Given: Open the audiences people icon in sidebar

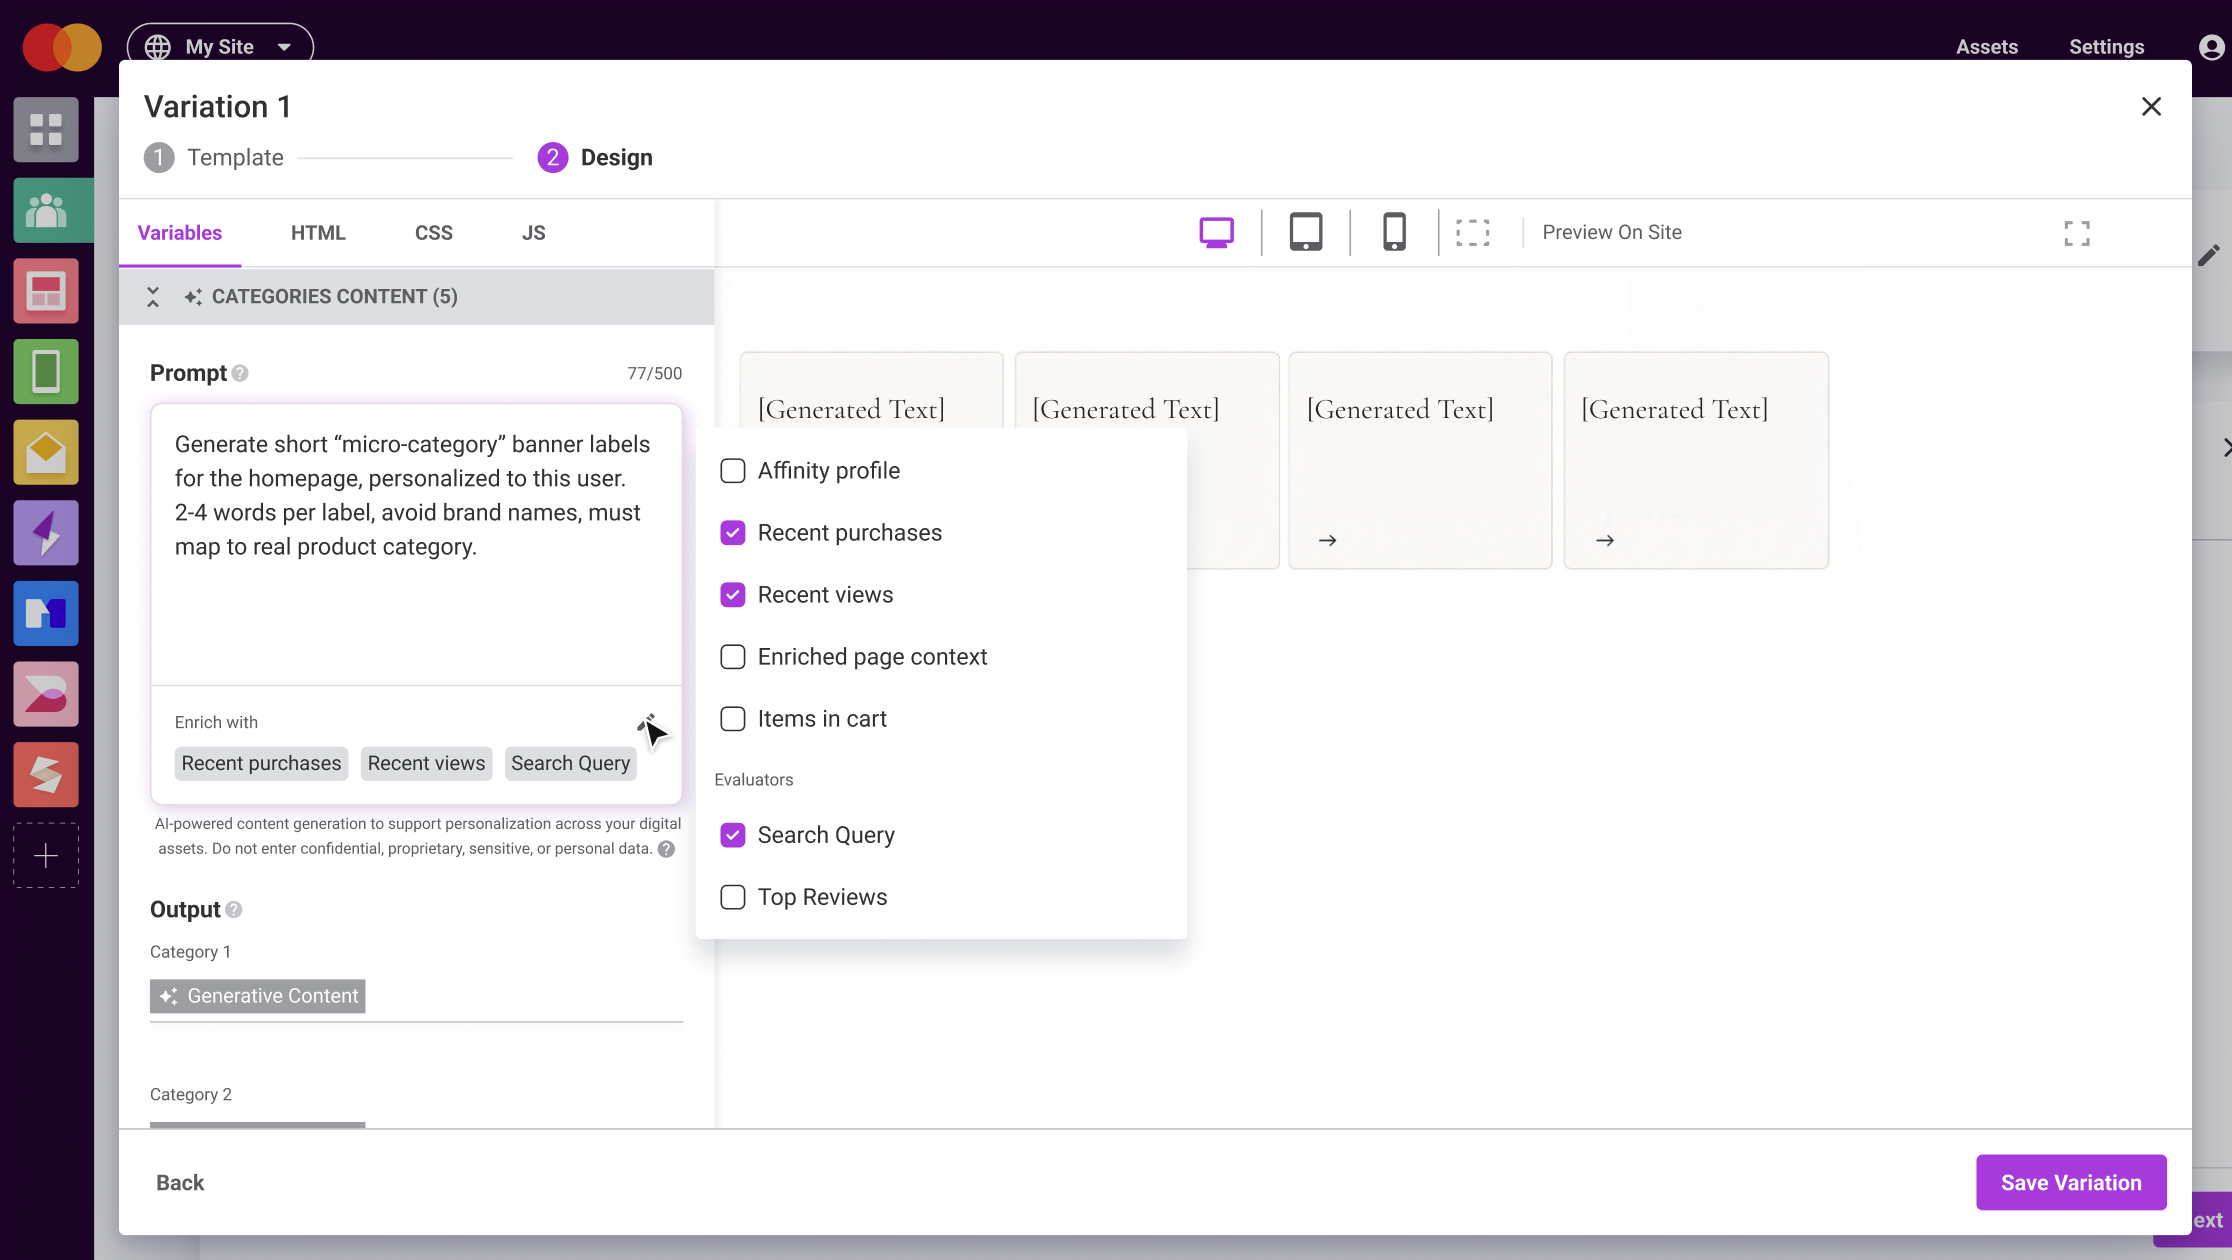Looking at the screenshot, I should pos(46,210).
